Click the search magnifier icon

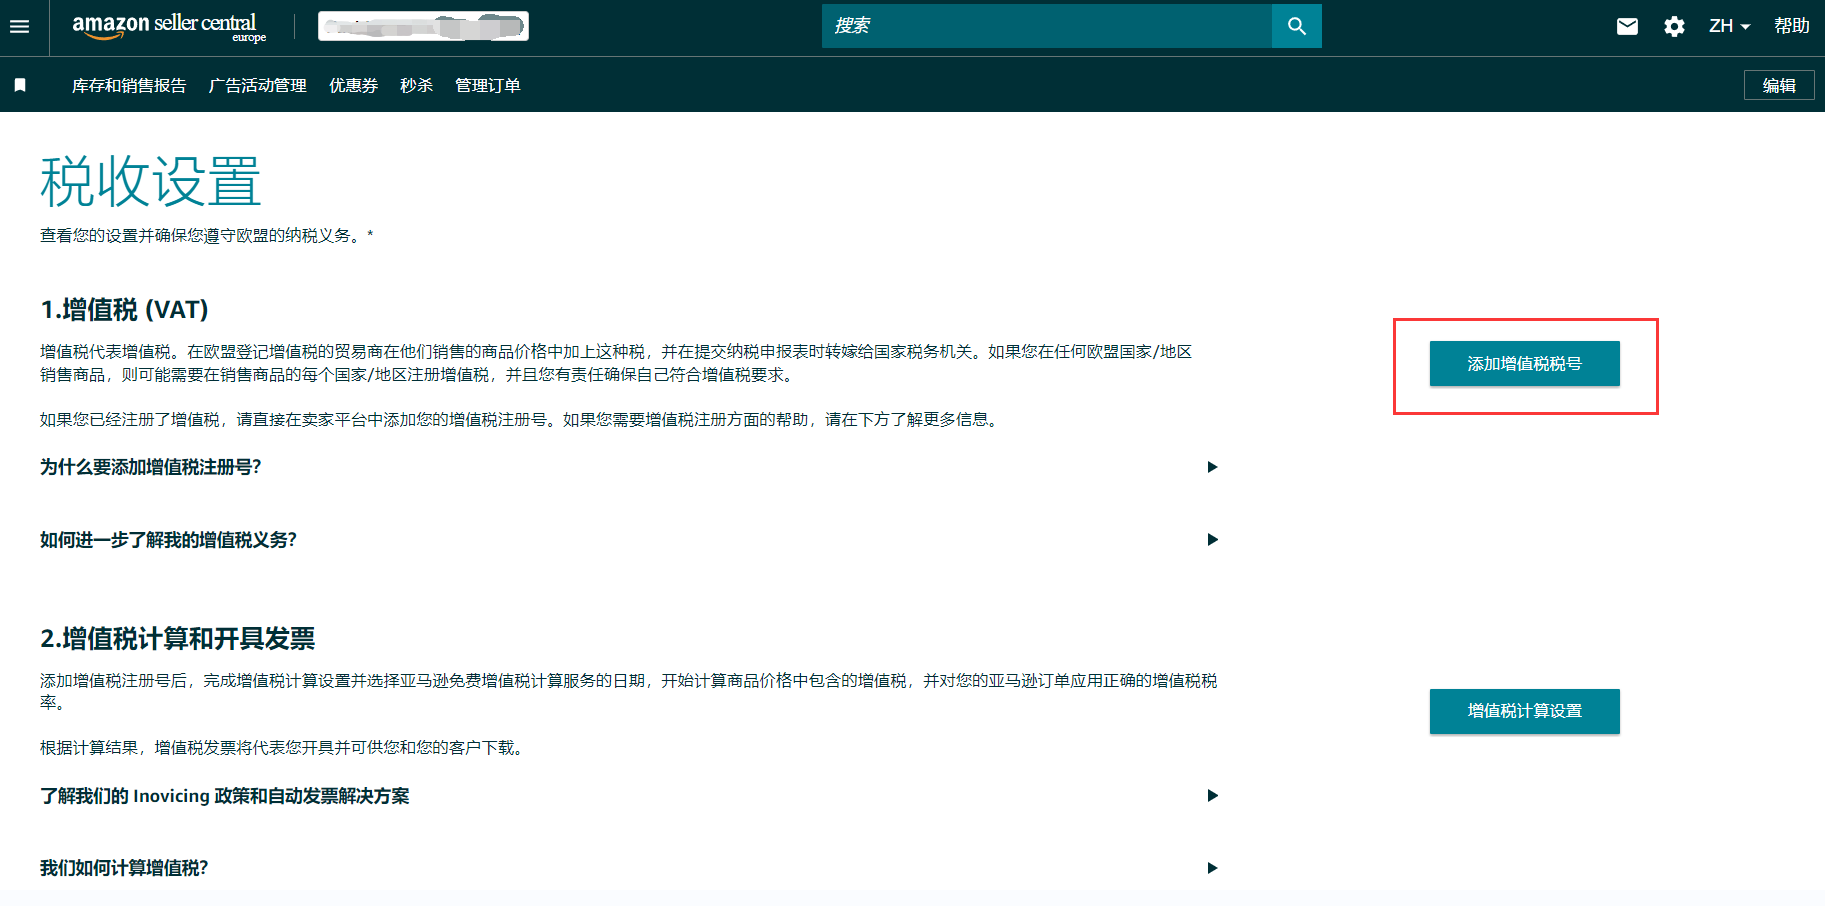click(1295, 25)
